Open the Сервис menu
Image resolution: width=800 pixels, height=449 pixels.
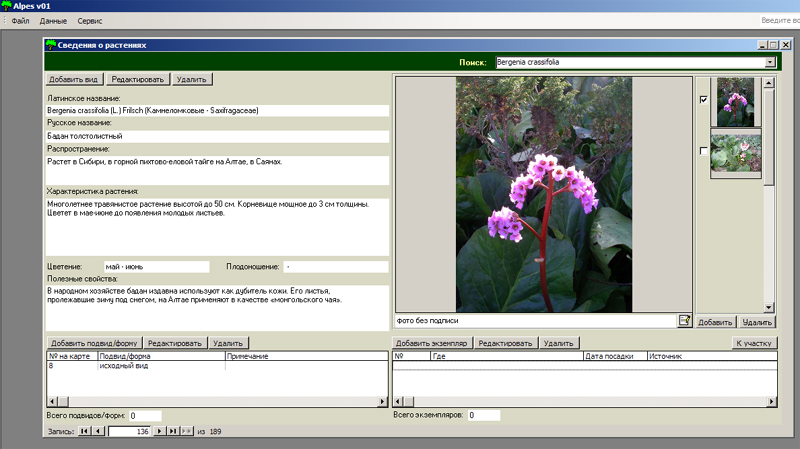point(89,20)
